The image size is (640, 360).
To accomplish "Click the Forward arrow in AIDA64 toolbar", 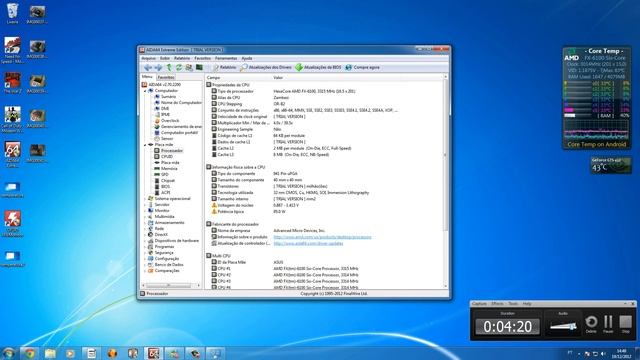I will coord(158,67).
